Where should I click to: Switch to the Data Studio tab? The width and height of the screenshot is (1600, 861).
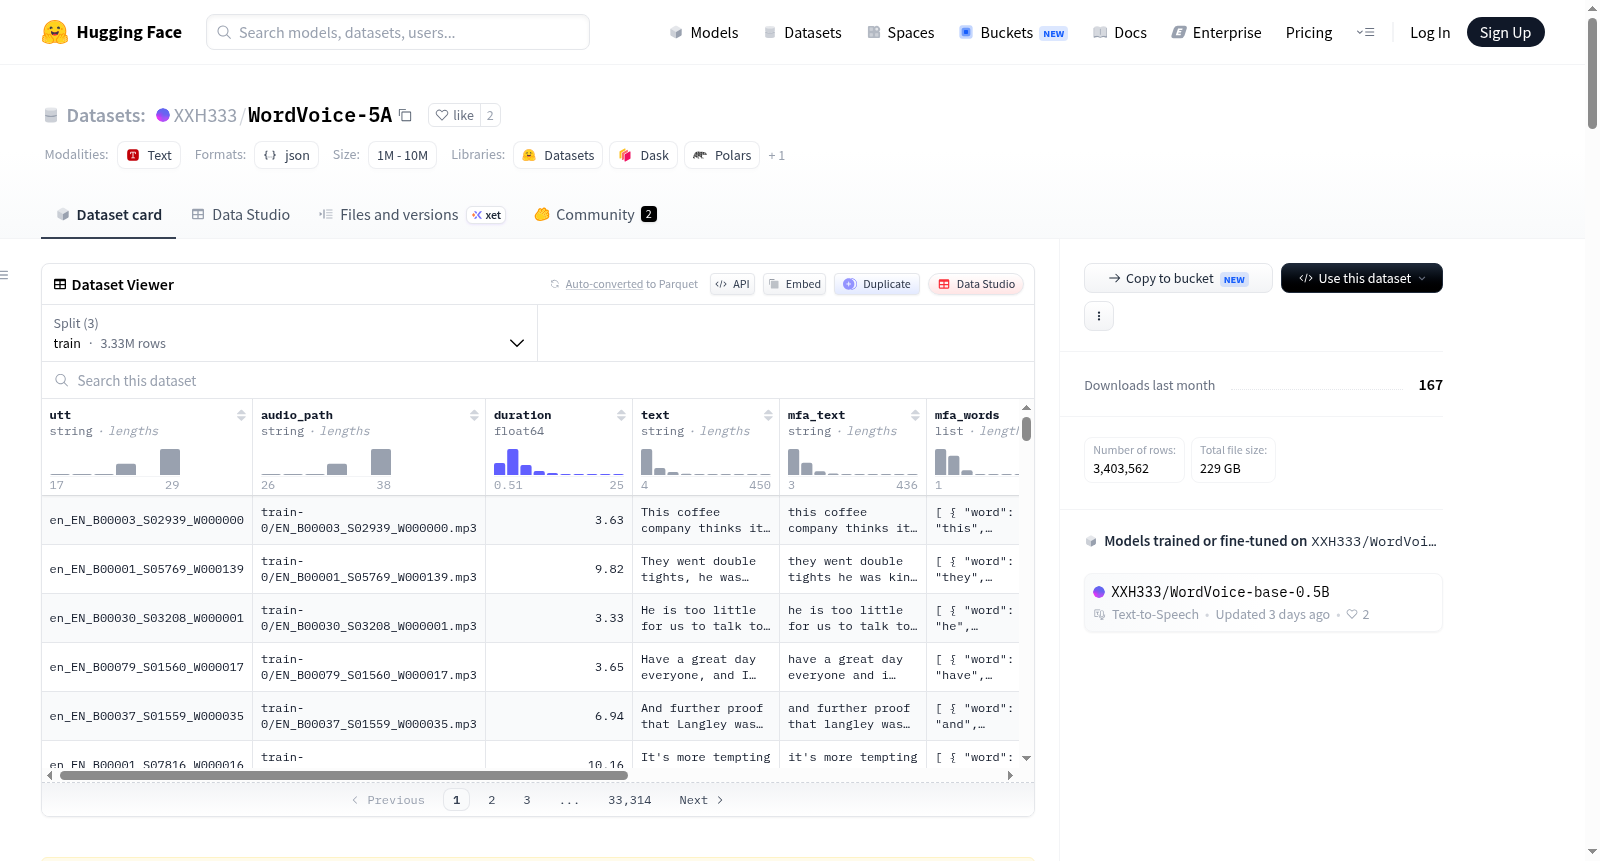click(x=241, y=214)
